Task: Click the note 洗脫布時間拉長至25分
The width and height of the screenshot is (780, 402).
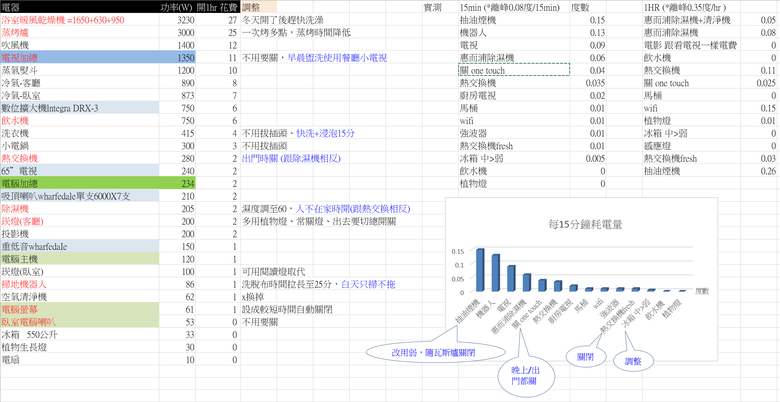Action: click(288, 284)
